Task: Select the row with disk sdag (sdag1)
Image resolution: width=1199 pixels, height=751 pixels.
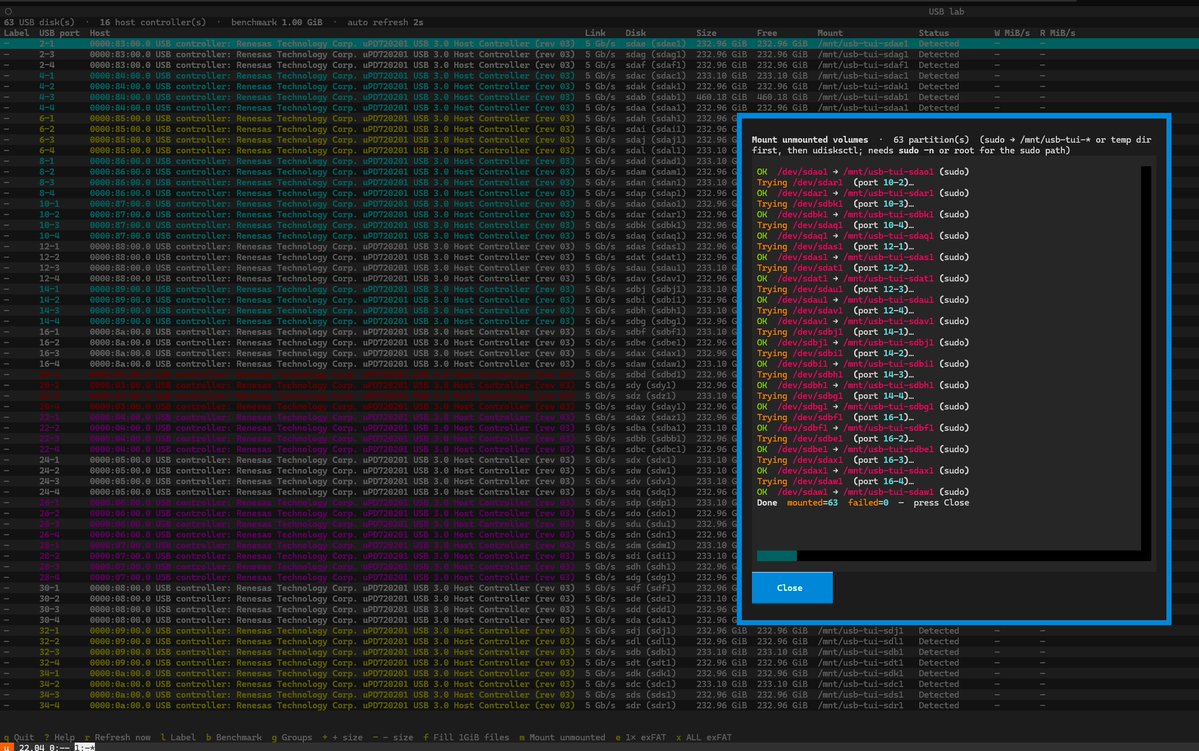Action: point(600,54)
